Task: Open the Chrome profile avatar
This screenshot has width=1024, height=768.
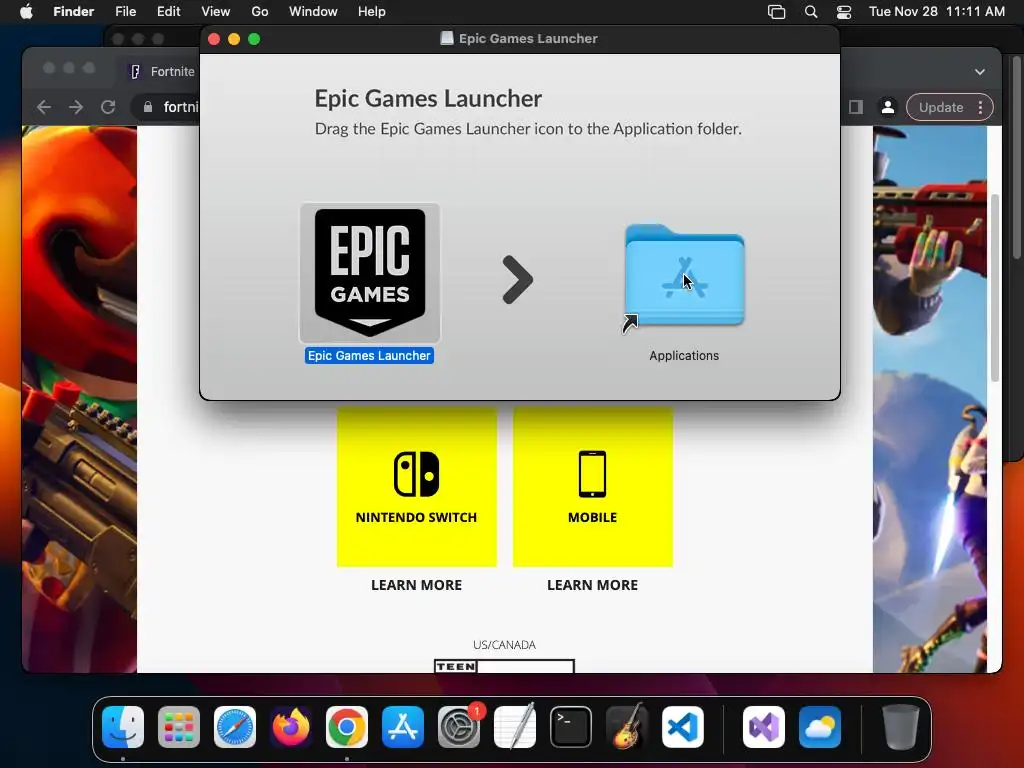Action: [888, 107]
